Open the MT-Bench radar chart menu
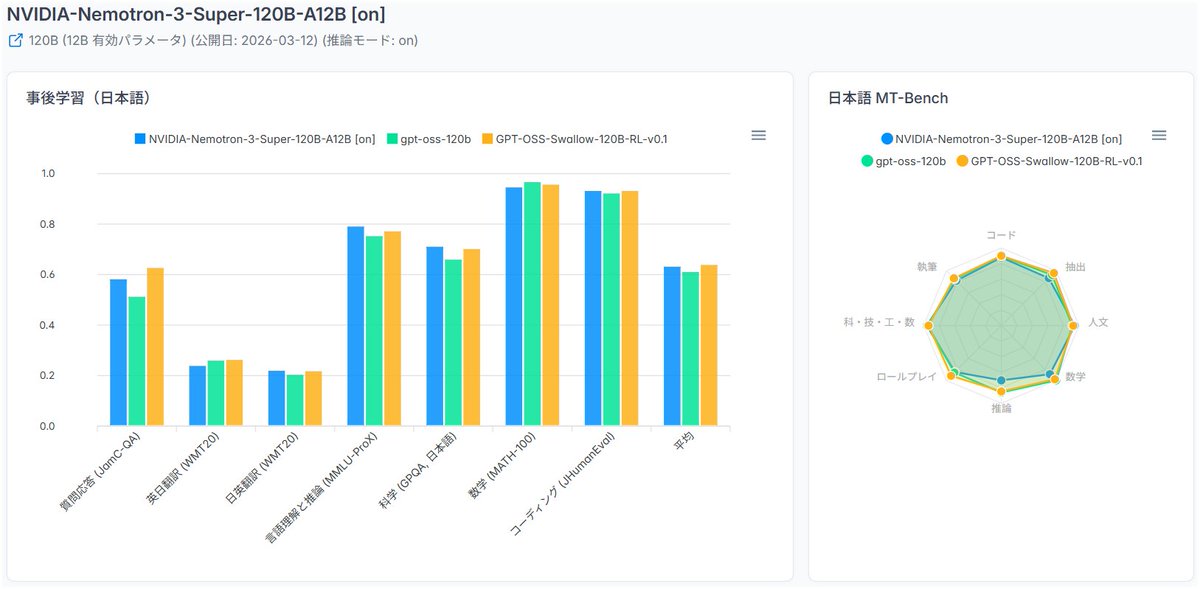The image size is (1200, 589). point(1159,135)
